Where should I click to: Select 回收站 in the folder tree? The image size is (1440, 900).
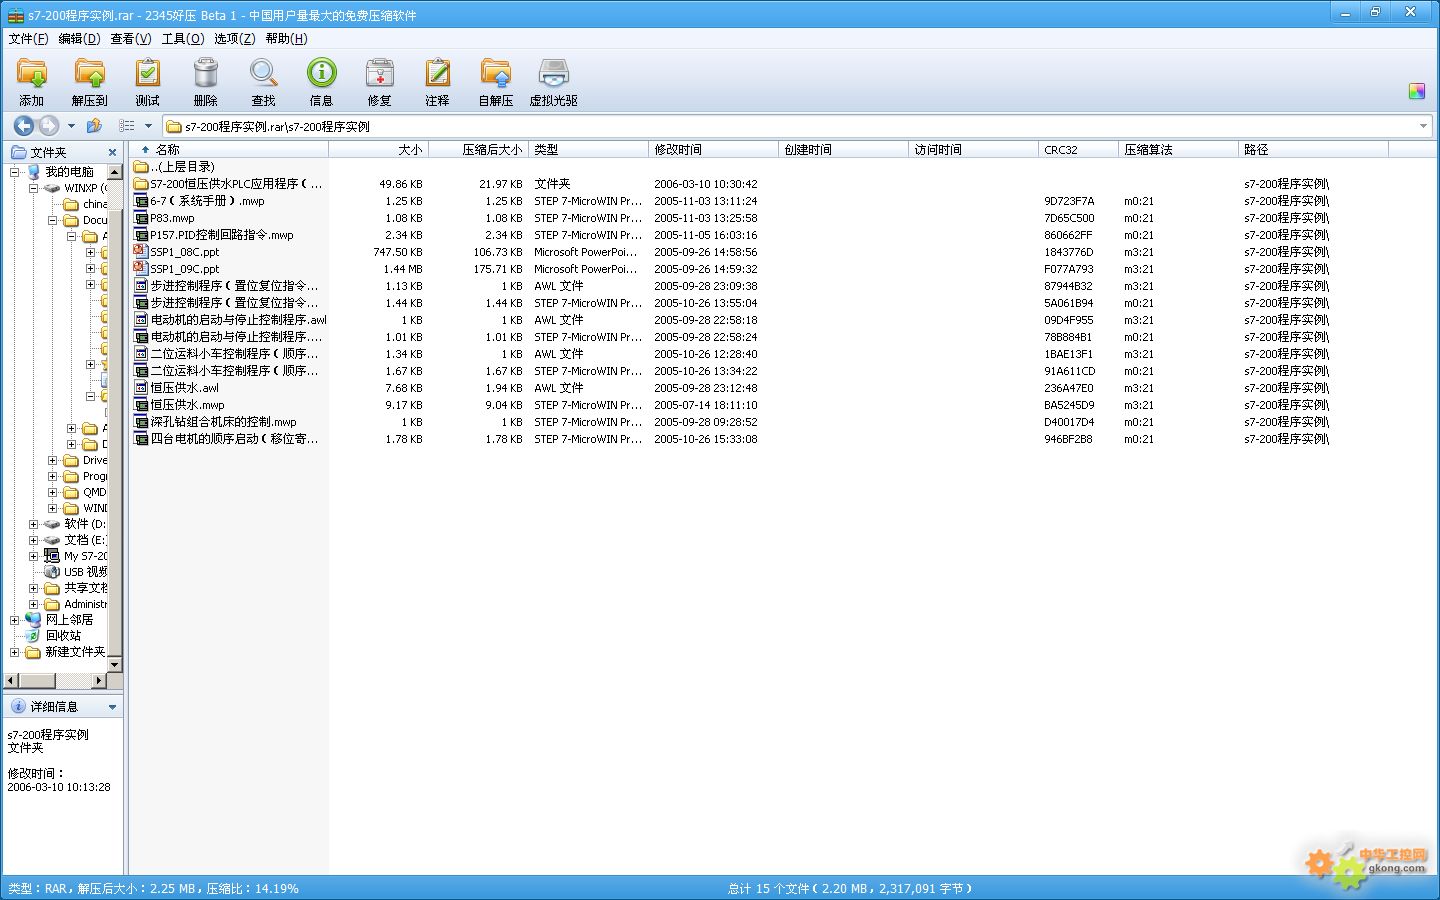pyautogui.click(x=63, y=636)
